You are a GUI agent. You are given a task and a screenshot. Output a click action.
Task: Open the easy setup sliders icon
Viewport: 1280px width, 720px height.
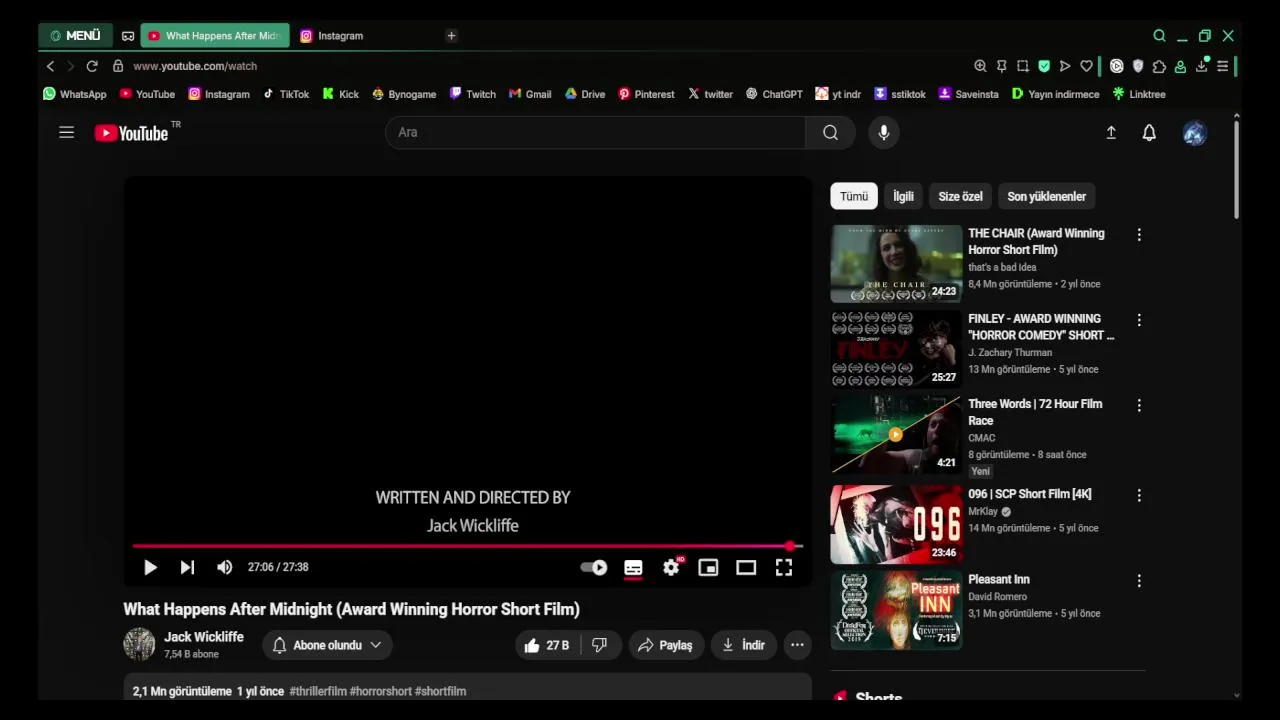point(1222,66)
